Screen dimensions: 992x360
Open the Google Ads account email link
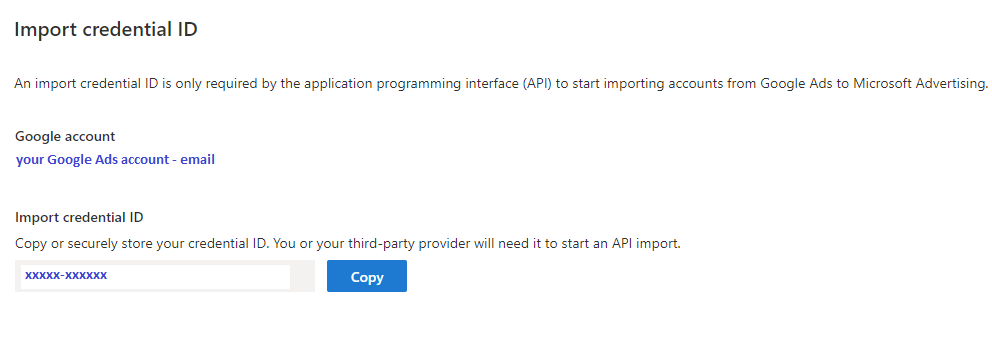click(115, 160)
